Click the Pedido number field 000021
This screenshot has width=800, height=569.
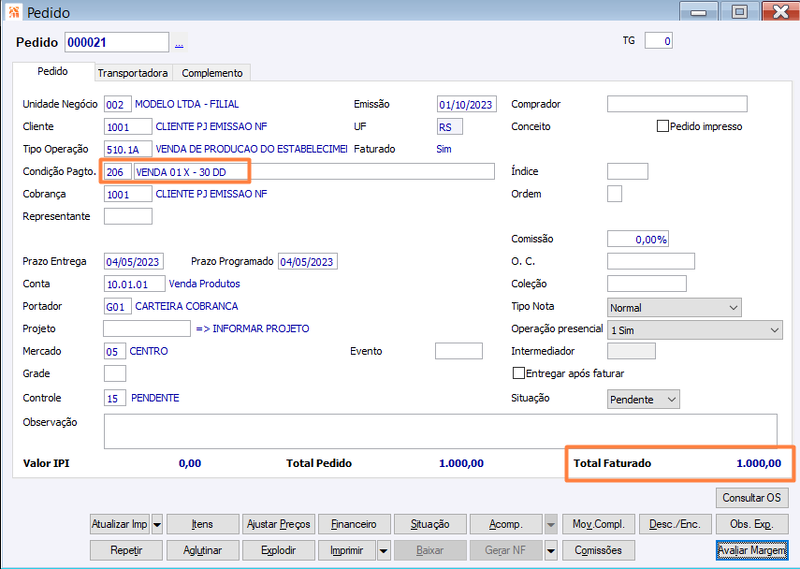(x=117, y=42)
